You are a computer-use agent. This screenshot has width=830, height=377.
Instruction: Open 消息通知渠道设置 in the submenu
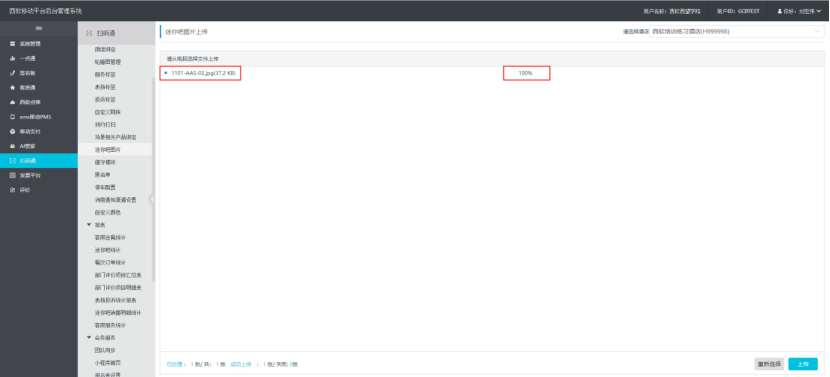tap(115, 200)
